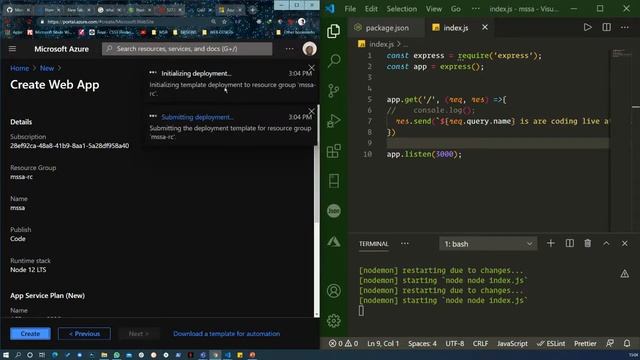This screenshot has height=360, width=640.
Task: Dismiss the Initializing deployment notification
Action: click(x=311, y=67)
